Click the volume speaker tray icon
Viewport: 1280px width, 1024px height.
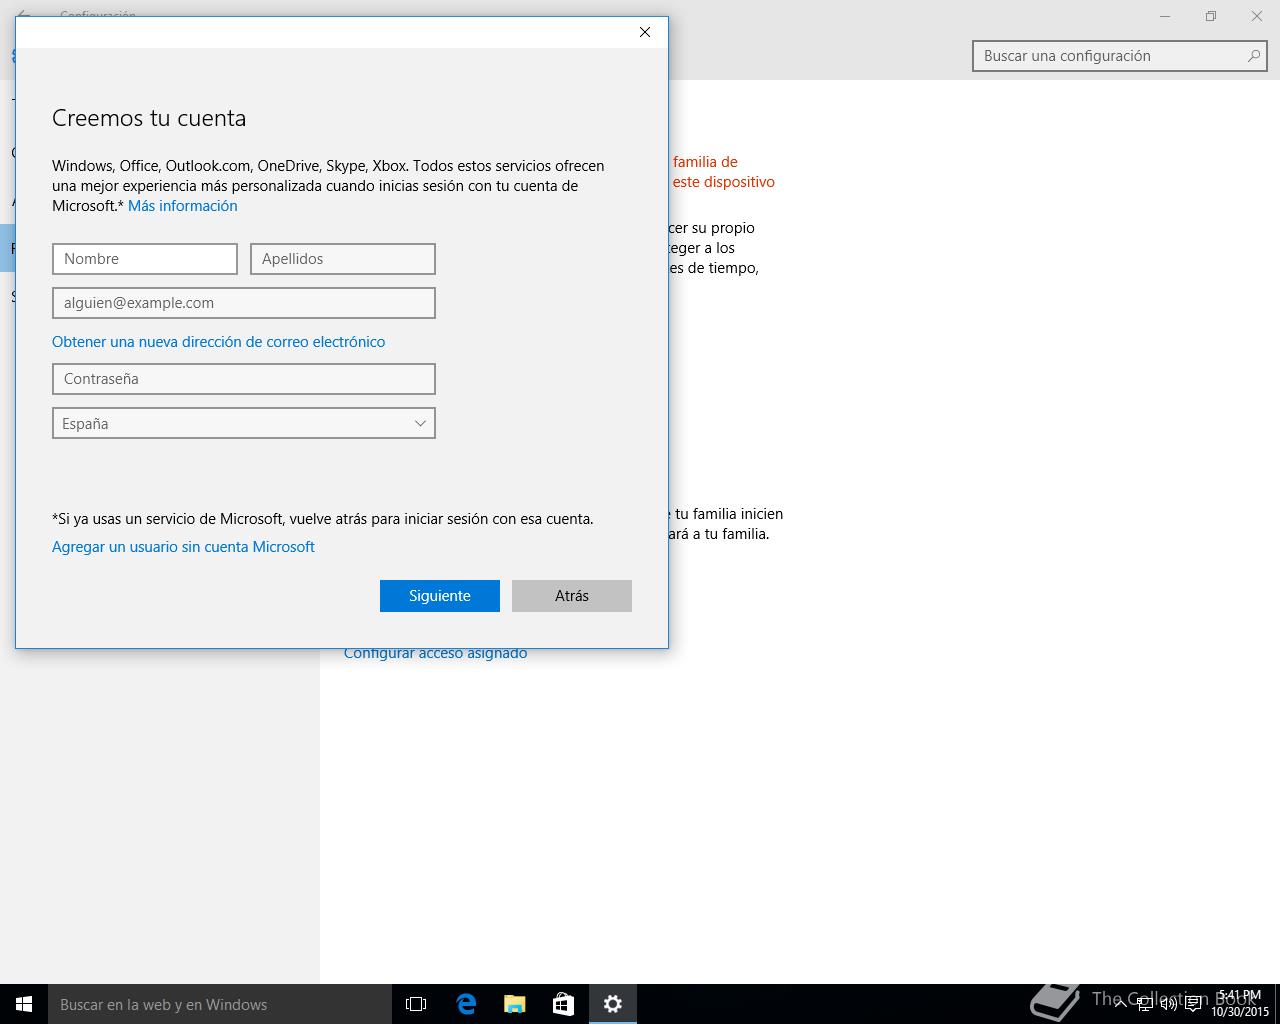coord(1168,1004)
